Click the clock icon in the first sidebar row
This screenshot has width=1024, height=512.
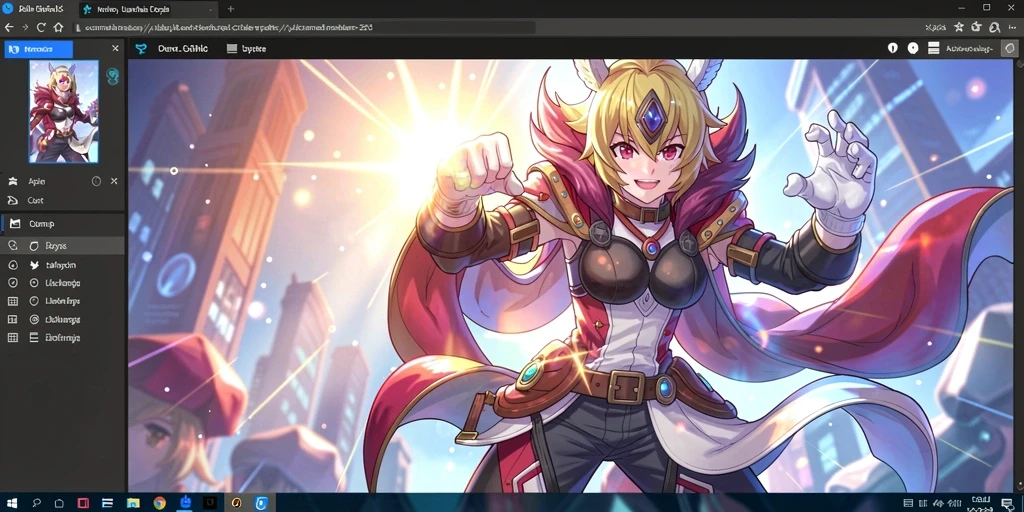pyautogui.click(x=96, y=181)
